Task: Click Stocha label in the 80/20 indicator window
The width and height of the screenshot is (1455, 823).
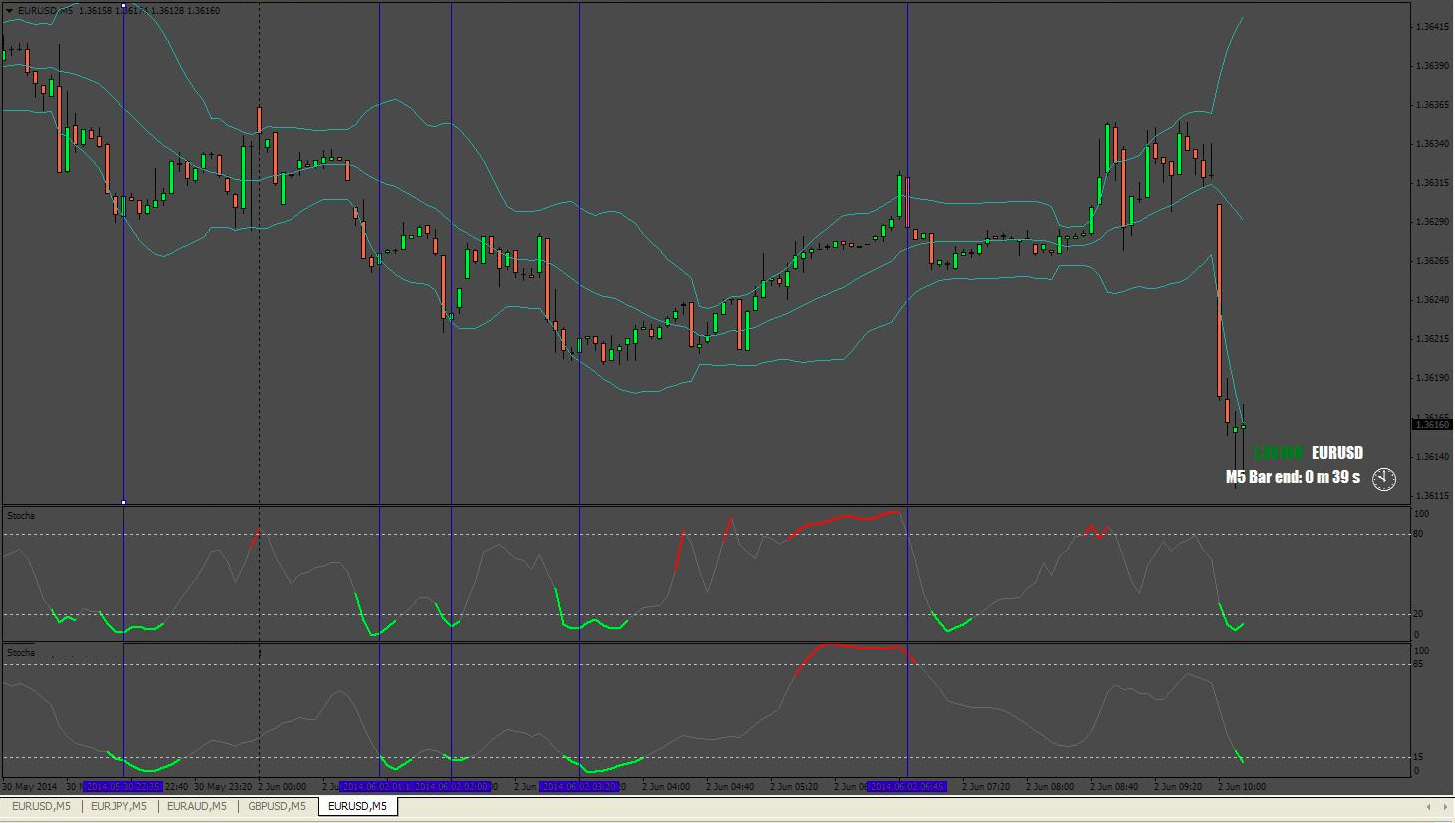Action: click(21, 516)
